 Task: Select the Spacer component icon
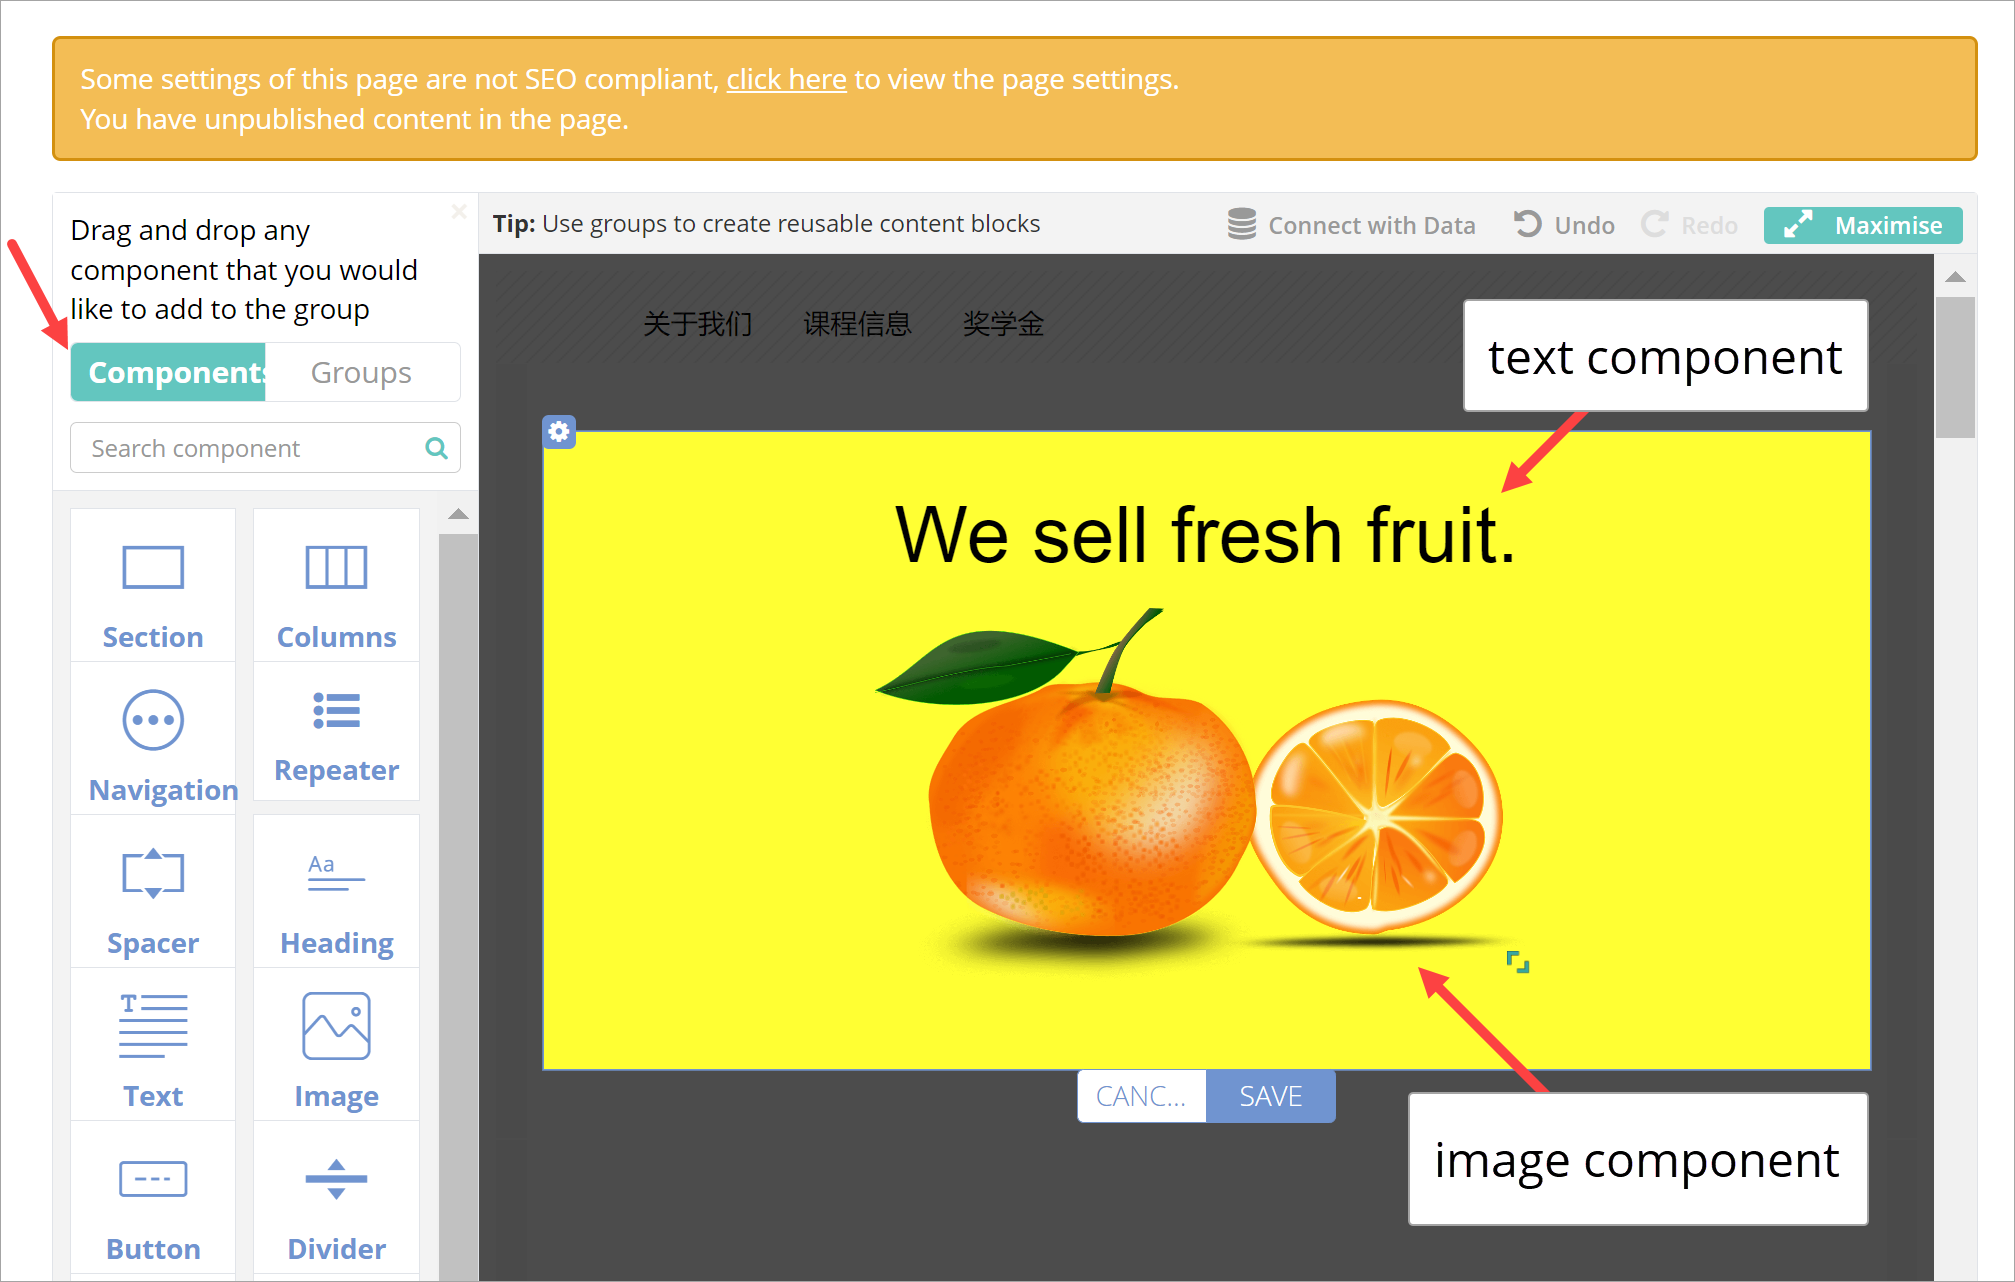pyautogui.click(x=153, y=874)
